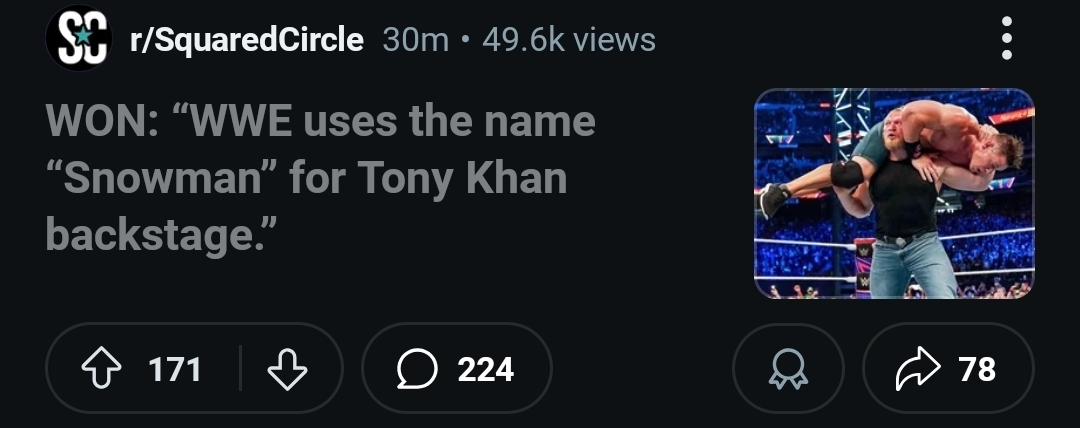Open the post via its WON headline
The image size is (1080, 428).
(320, 122)
